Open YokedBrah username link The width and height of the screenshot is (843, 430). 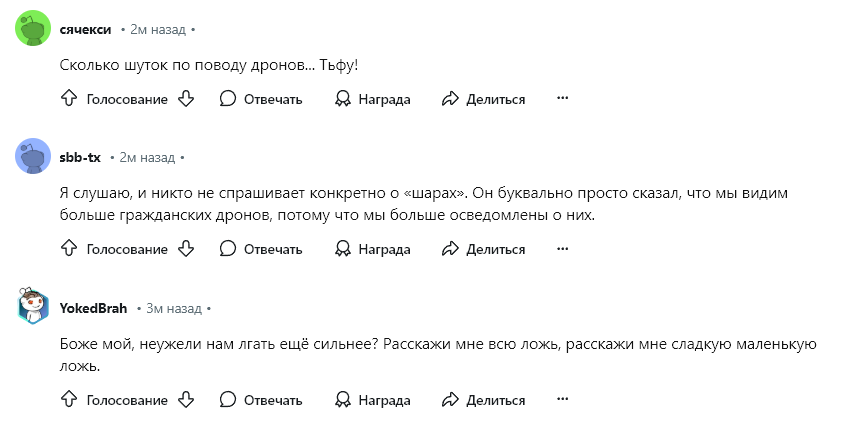point(94,309)
